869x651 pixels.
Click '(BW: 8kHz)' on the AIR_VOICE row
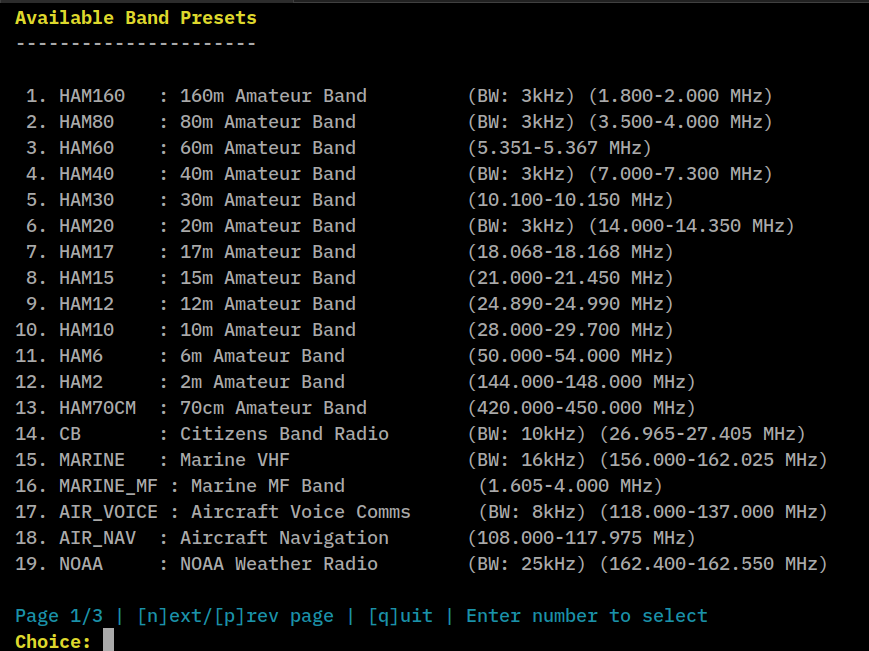[x=532, y=512]
